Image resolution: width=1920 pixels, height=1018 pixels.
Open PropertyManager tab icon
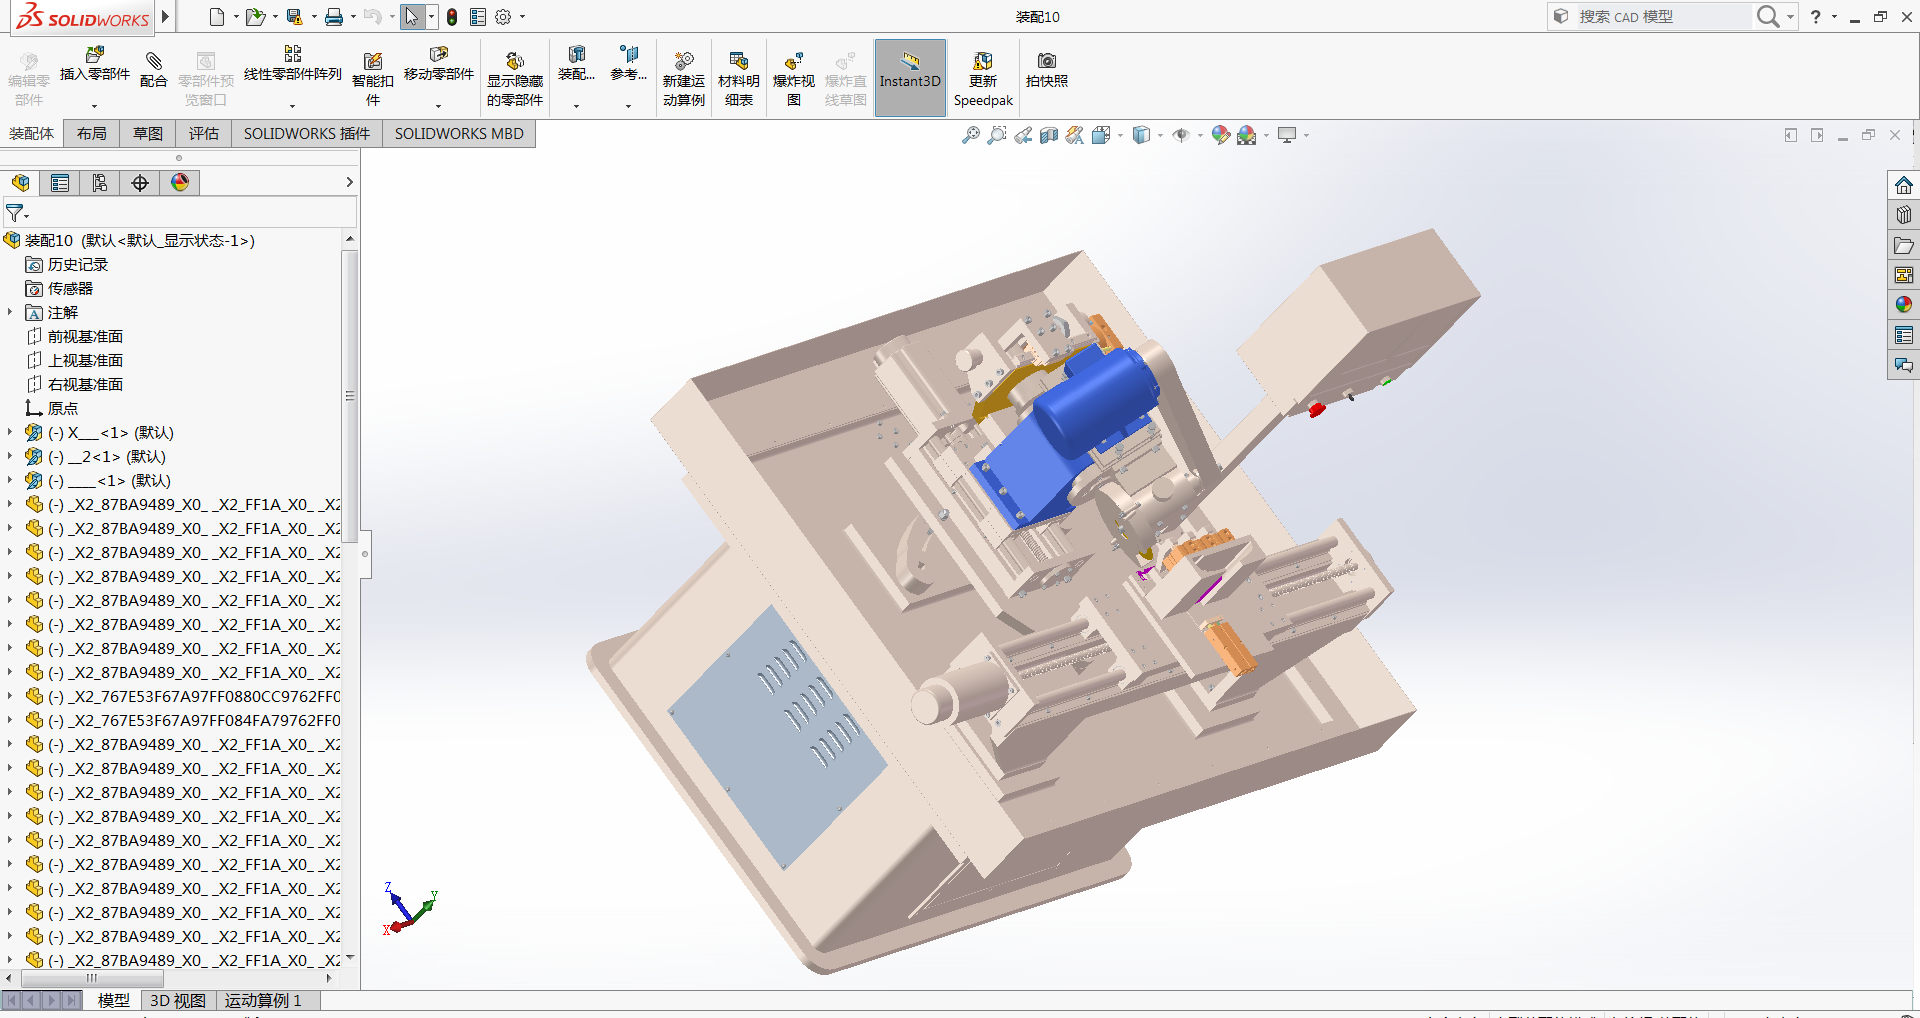[x=60, y=182]
